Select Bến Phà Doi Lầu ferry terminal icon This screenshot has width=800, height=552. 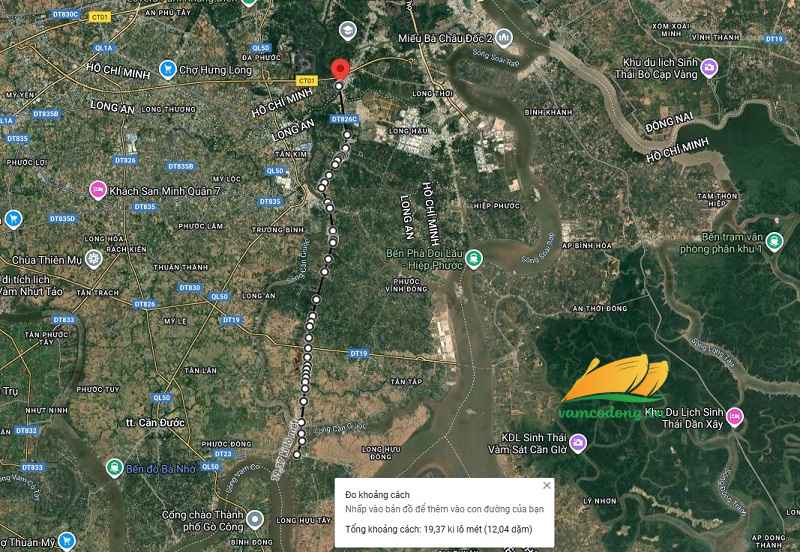tap(474, 259)
